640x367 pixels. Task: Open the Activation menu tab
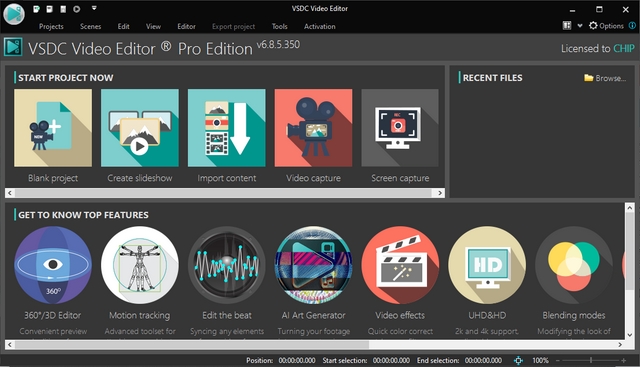coord(320,27)
